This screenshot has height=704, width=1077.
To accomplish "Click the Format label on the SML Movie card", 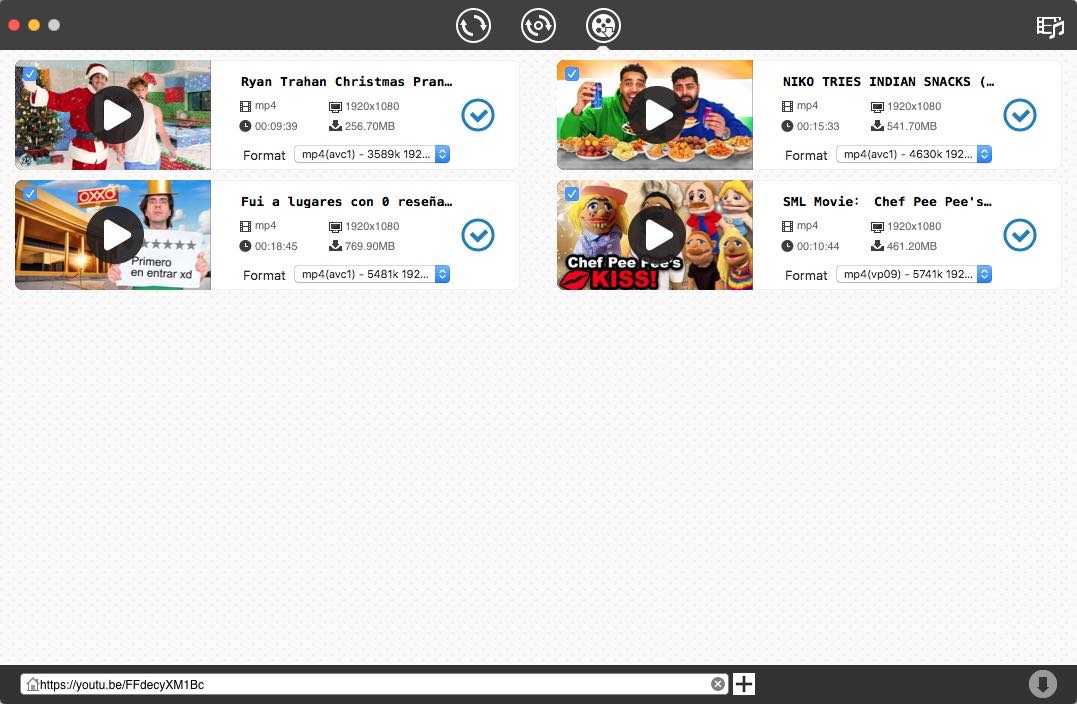I will click(806, 275).
